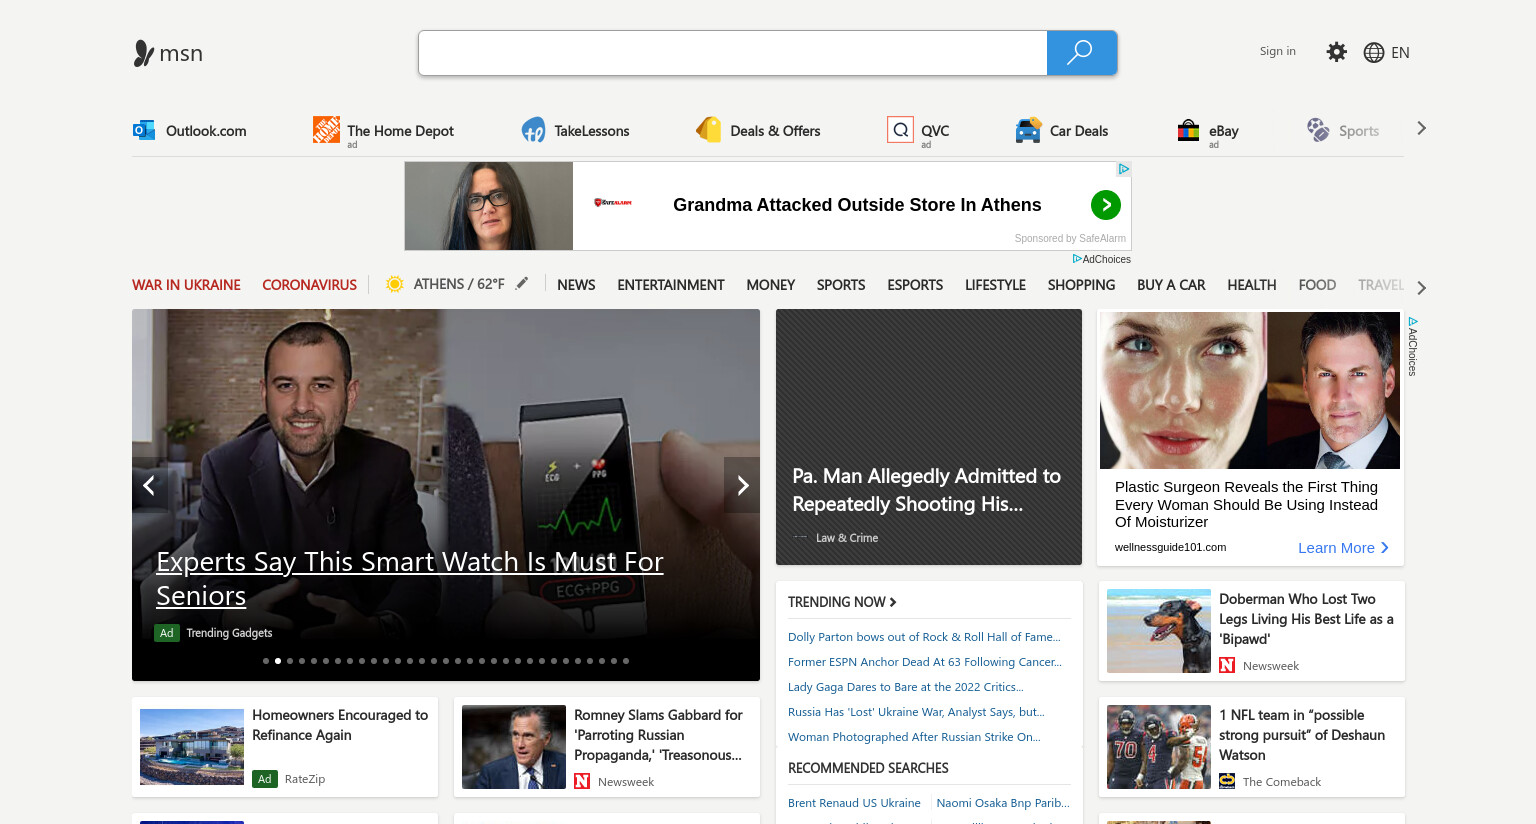This screenshot has height=824, width=1536.
Task: Open the CORONAVIRUS tab
Action: (x=309, y=285)
